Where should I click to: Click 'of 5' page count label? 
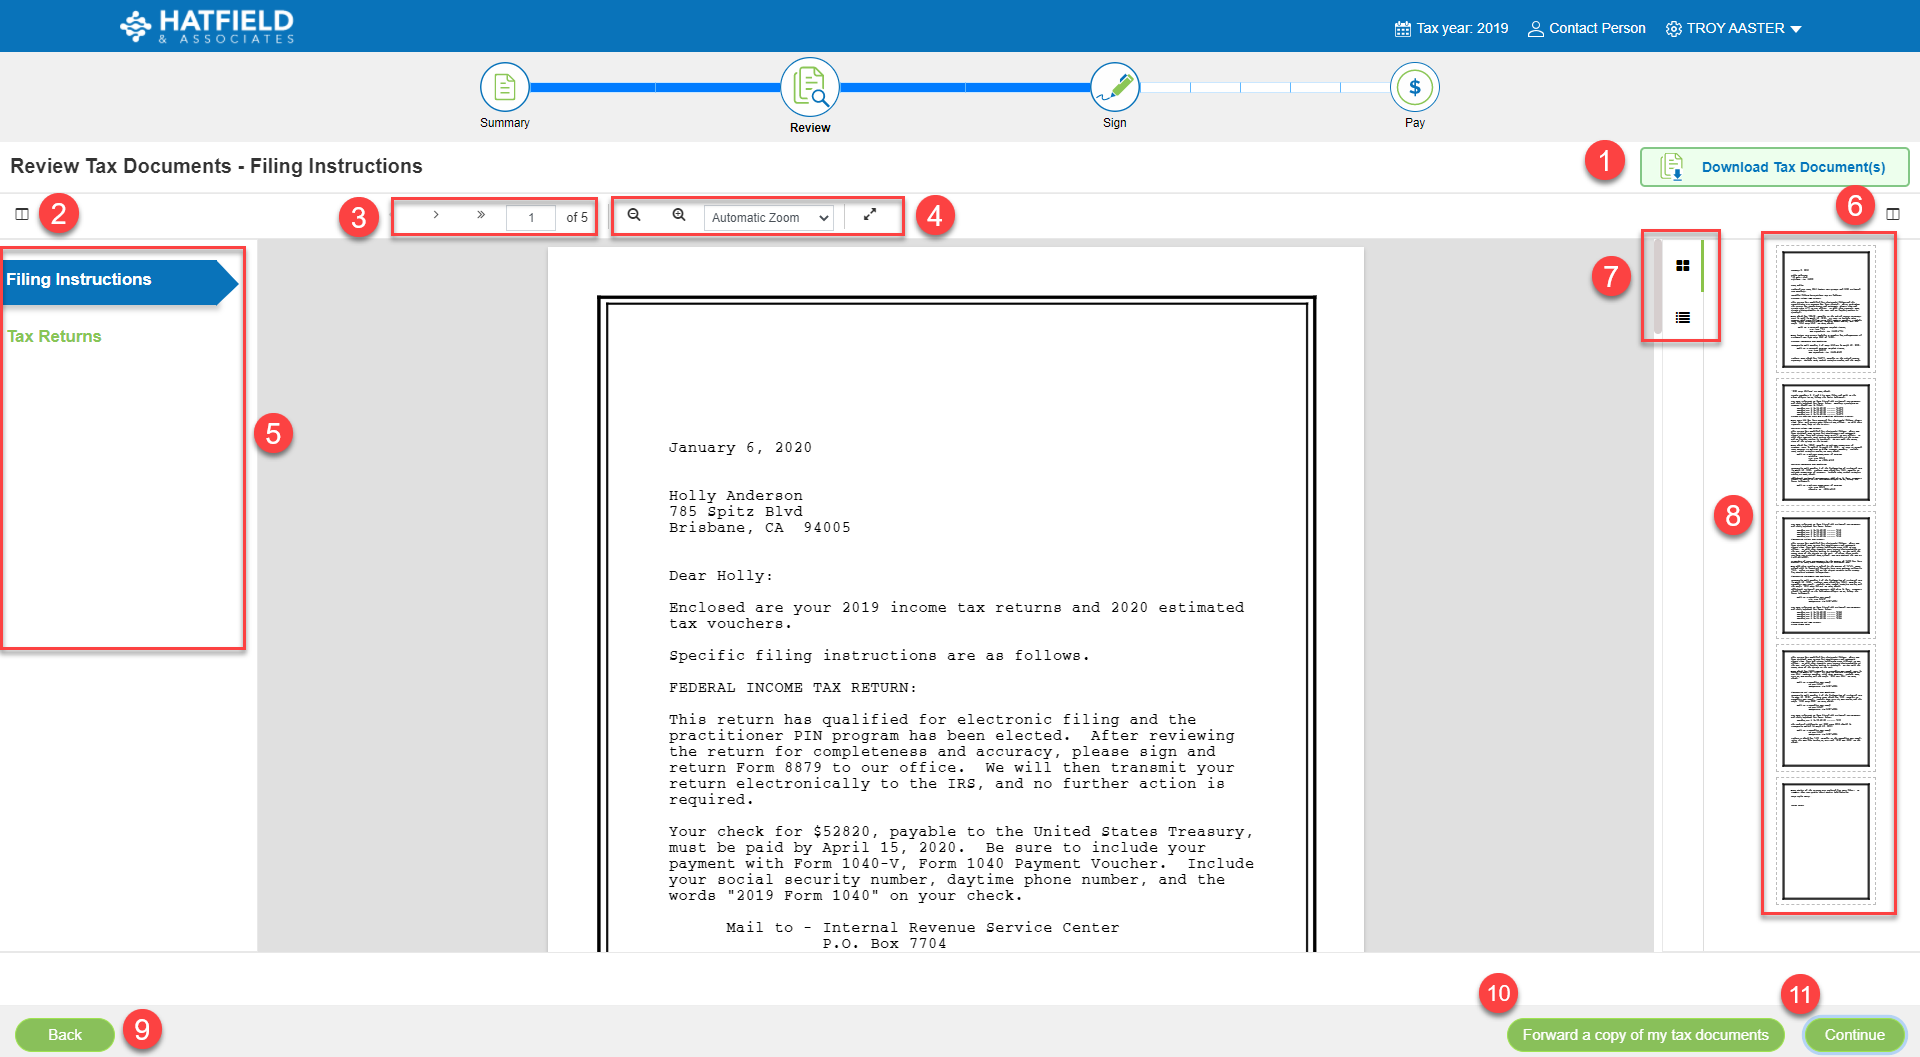pos(577,217)
